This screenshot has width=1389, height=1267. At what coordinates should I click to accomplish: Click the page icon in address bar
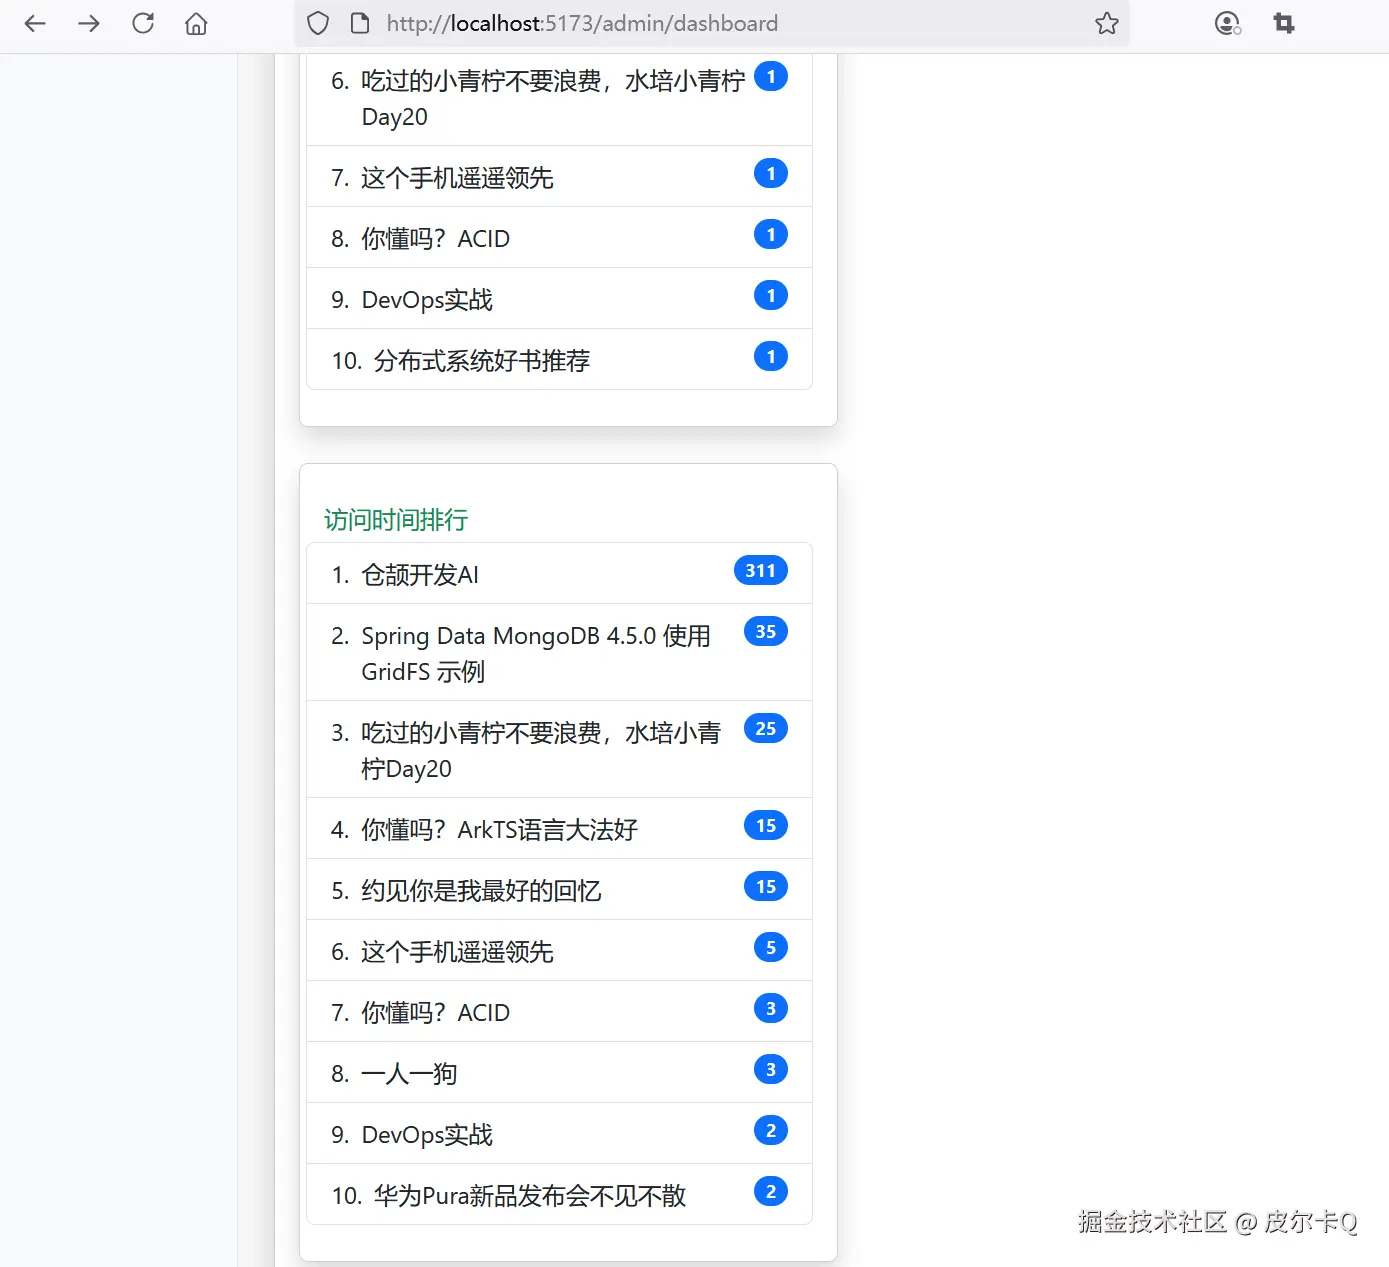tap(359, 22)
